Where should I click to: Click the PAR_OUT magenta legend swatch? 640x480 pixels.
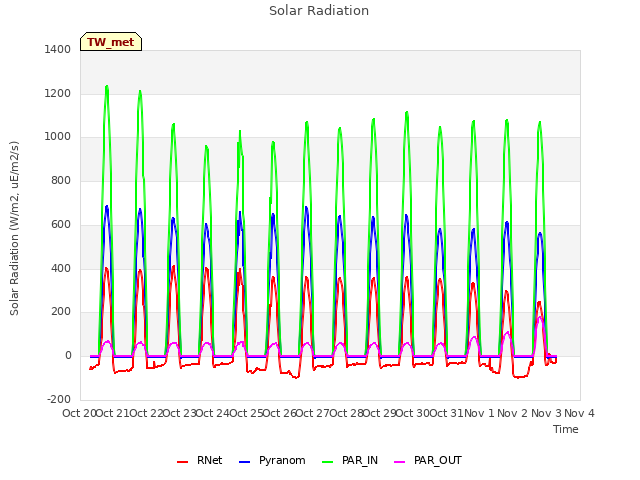(x=400, y=462)
